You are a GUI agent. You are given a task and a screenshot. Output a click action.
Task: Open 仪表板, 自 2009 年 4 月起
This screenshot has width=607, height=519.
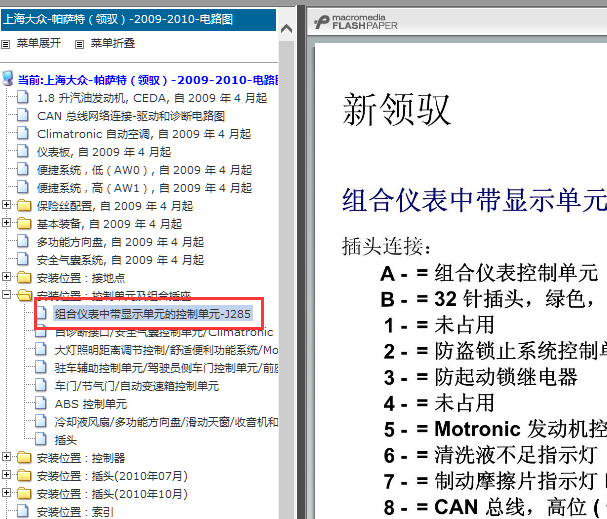point(104,152)
